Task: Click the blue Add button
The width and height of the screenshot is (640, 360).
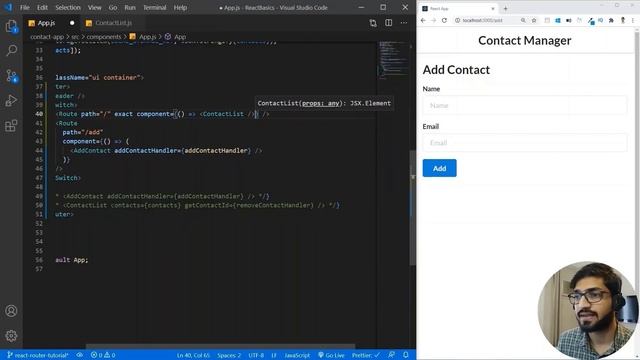Action: (440, 168)
